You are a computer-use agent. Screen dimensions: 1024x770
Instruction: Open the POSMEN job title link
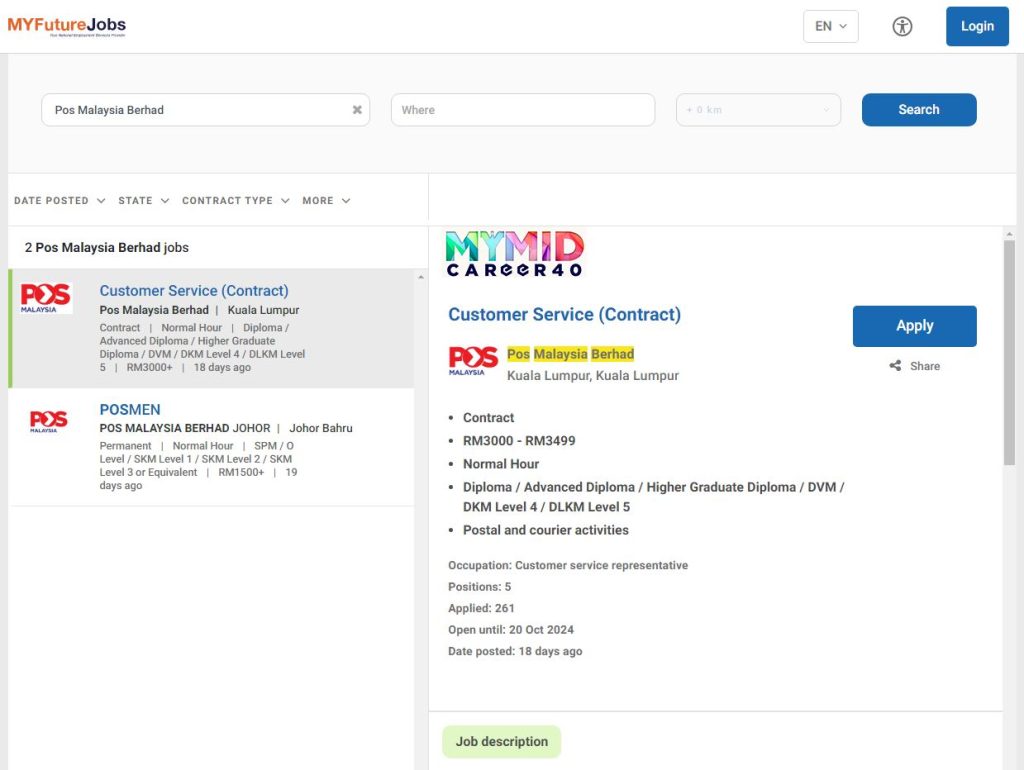130,409
